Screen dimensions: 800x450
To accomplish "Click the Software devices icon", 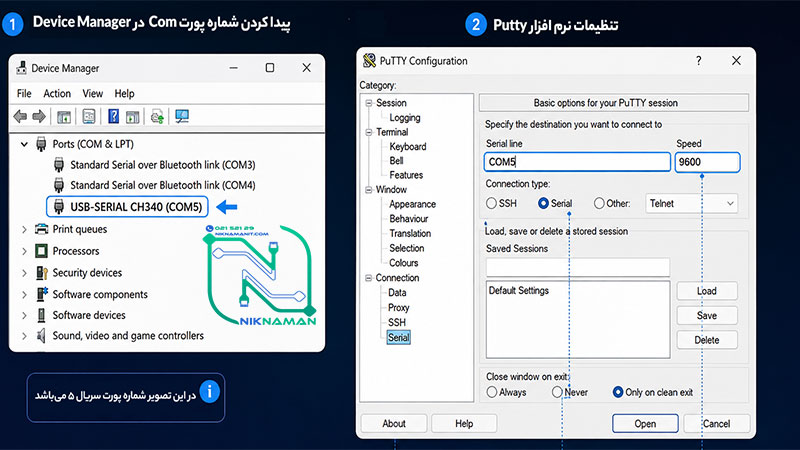I will click(41, 315).
